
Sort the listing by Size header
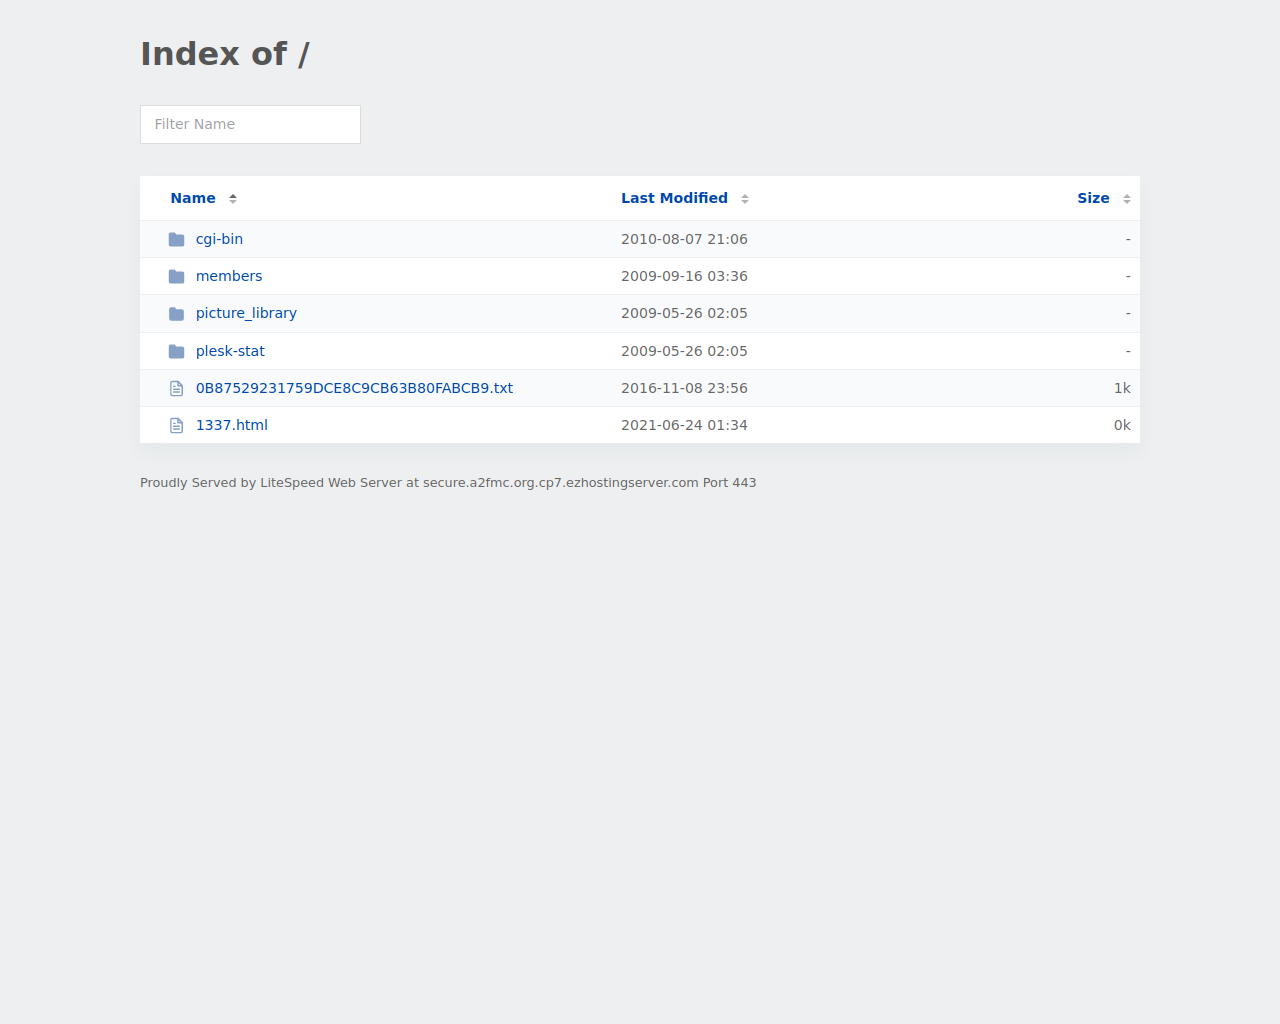click(x=1093, y=198)
